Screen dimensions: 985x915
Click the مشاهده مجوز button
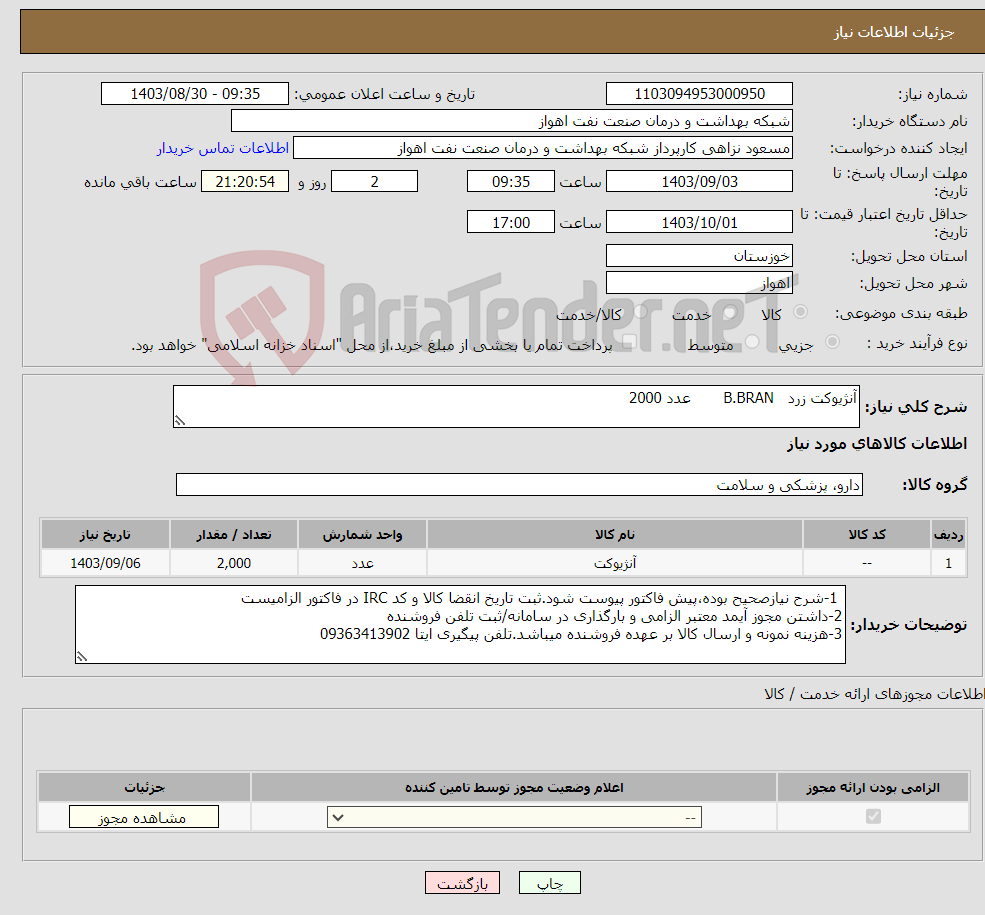tap(144, 817)
